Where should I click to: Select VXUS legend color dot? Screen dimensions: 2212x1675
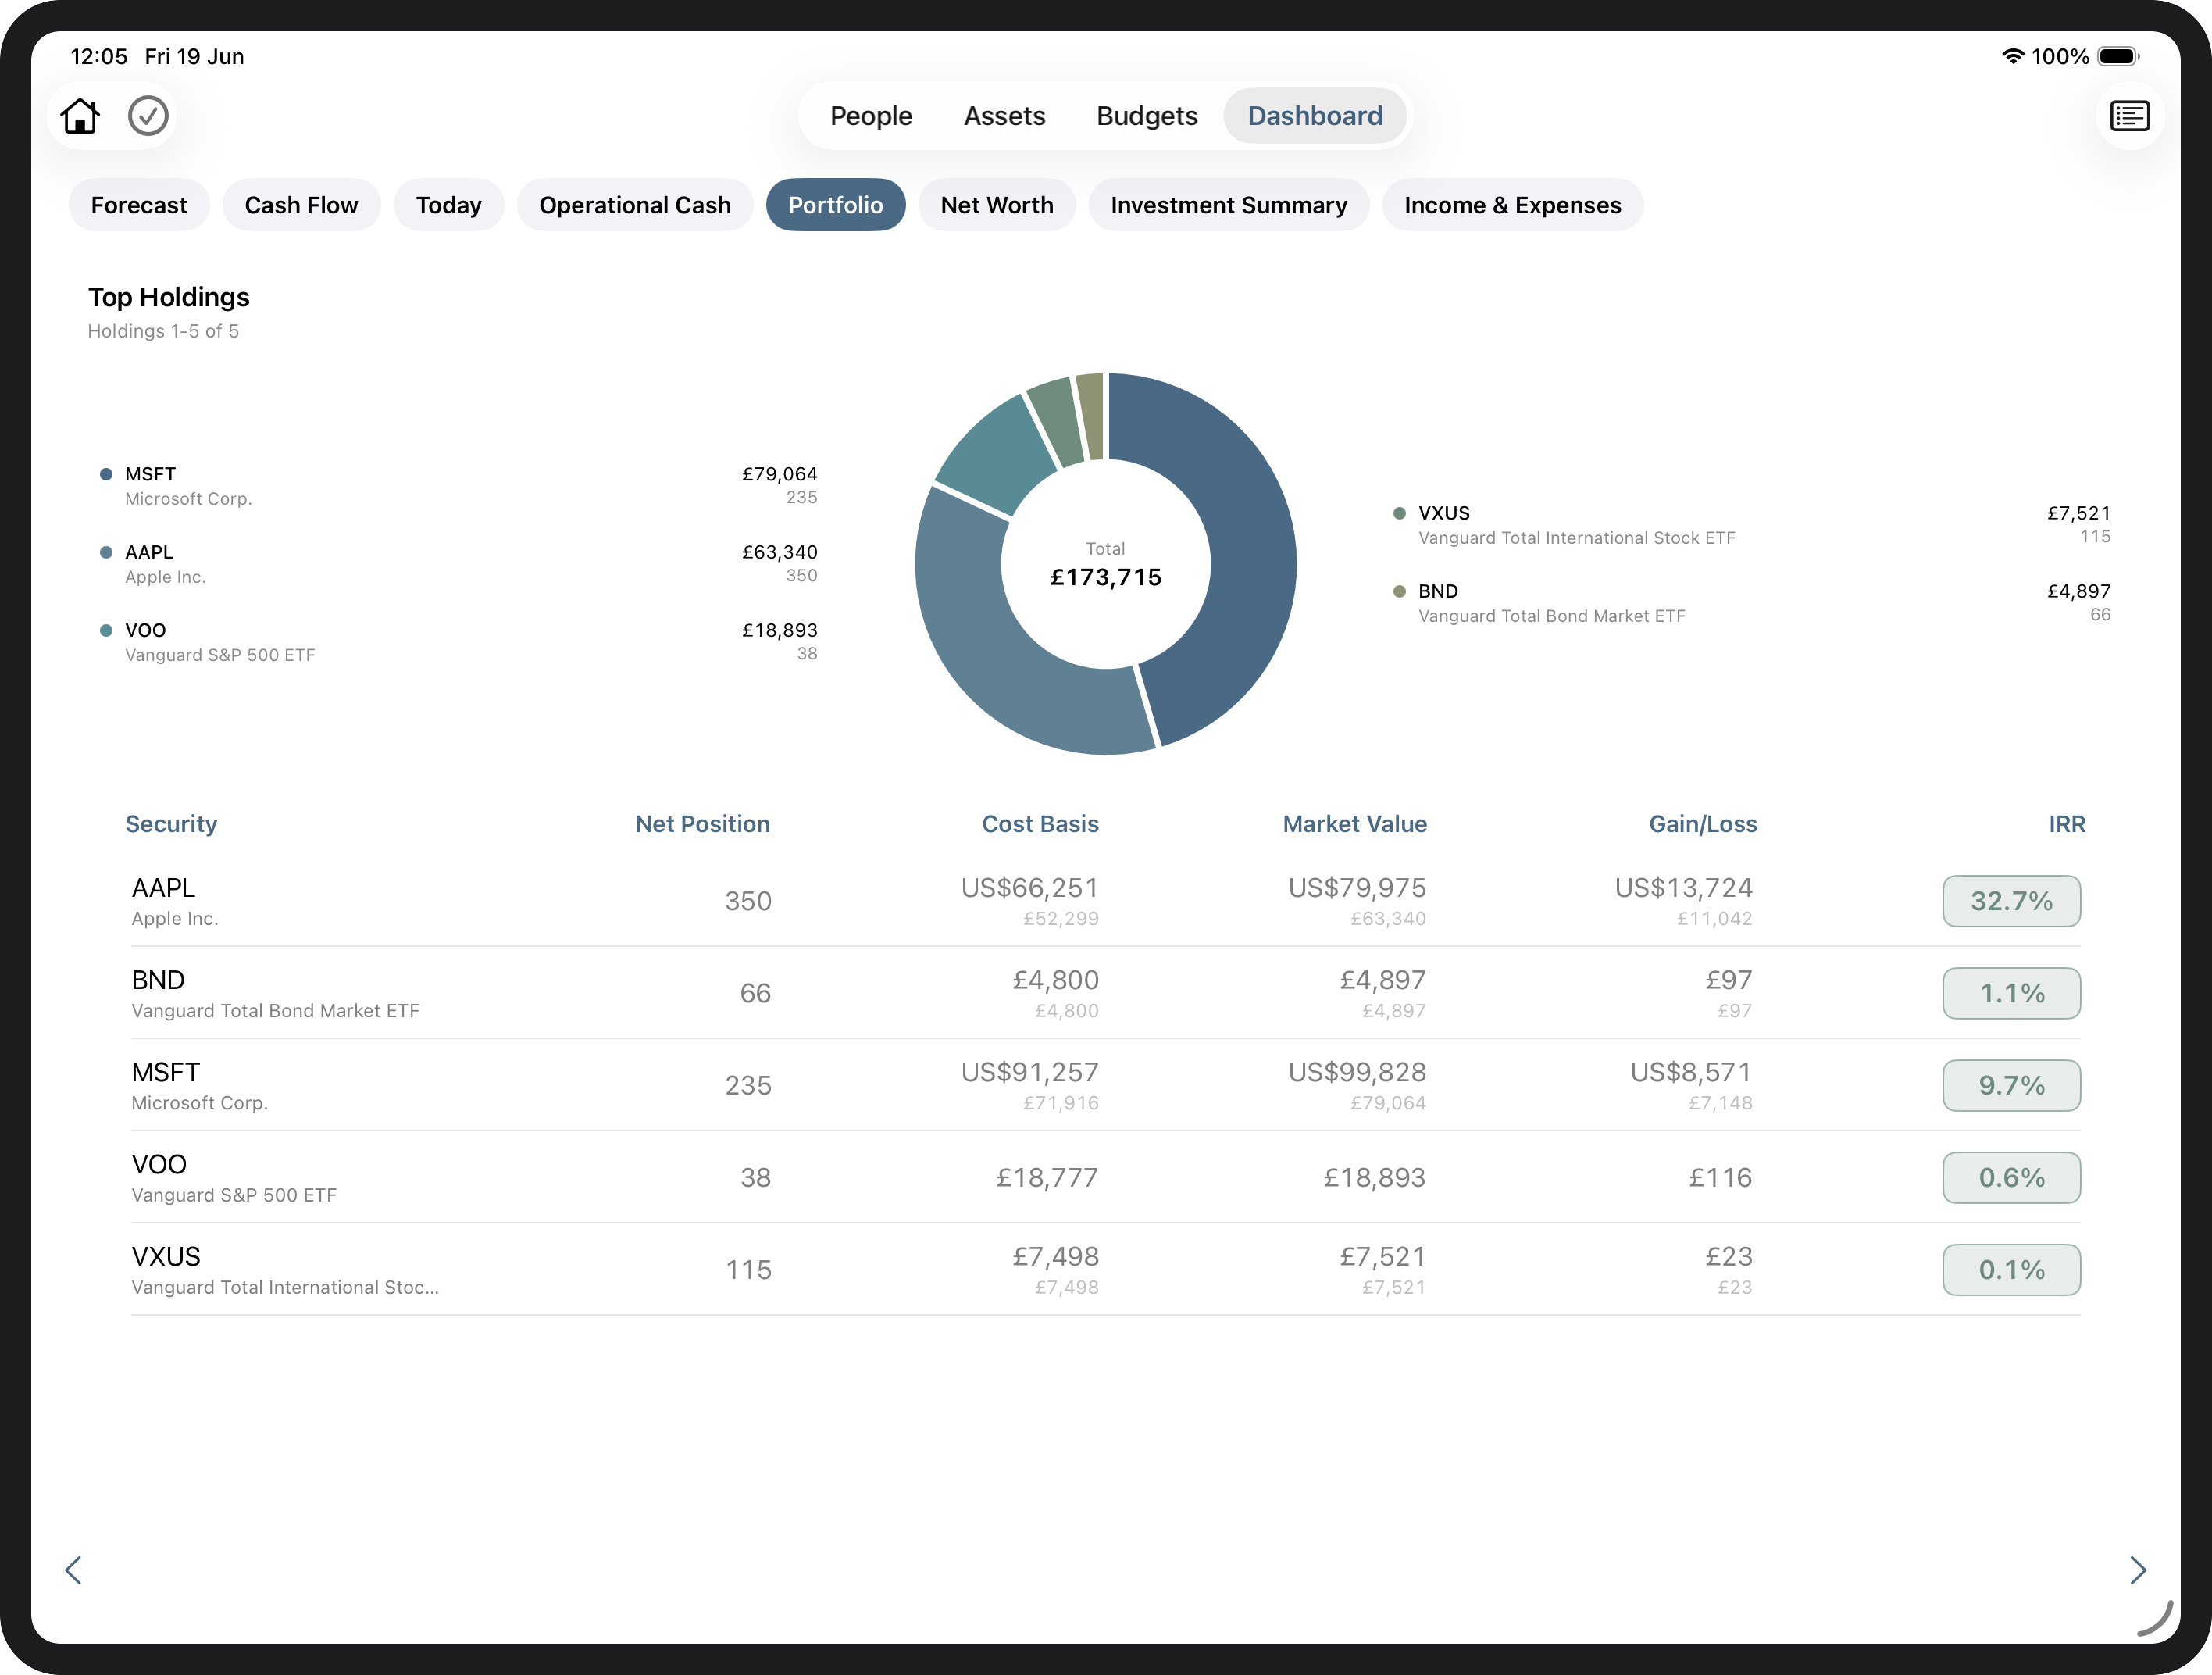tap(1400, 513)
